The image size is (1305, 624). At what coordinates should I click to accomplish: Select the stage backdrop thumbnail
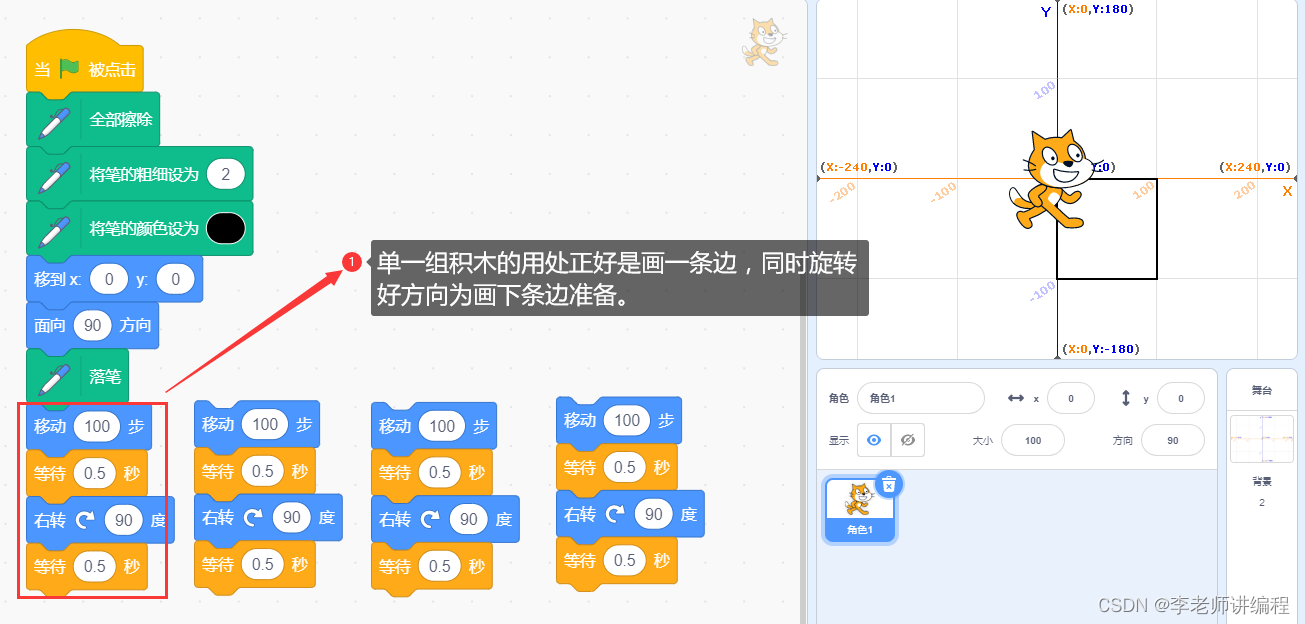tap(1261, 440)
